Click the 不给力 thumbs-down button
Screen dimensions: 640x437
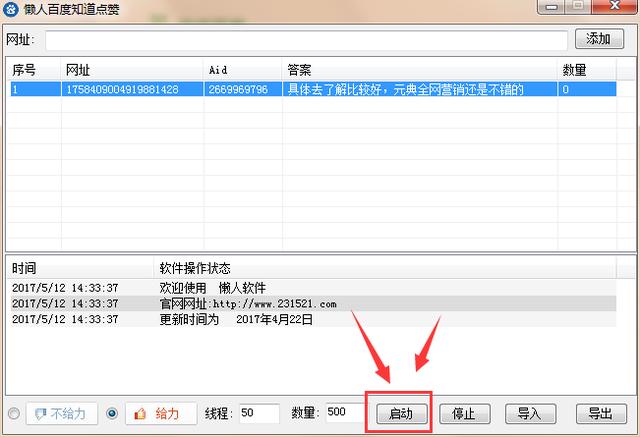tap(62, 414)
